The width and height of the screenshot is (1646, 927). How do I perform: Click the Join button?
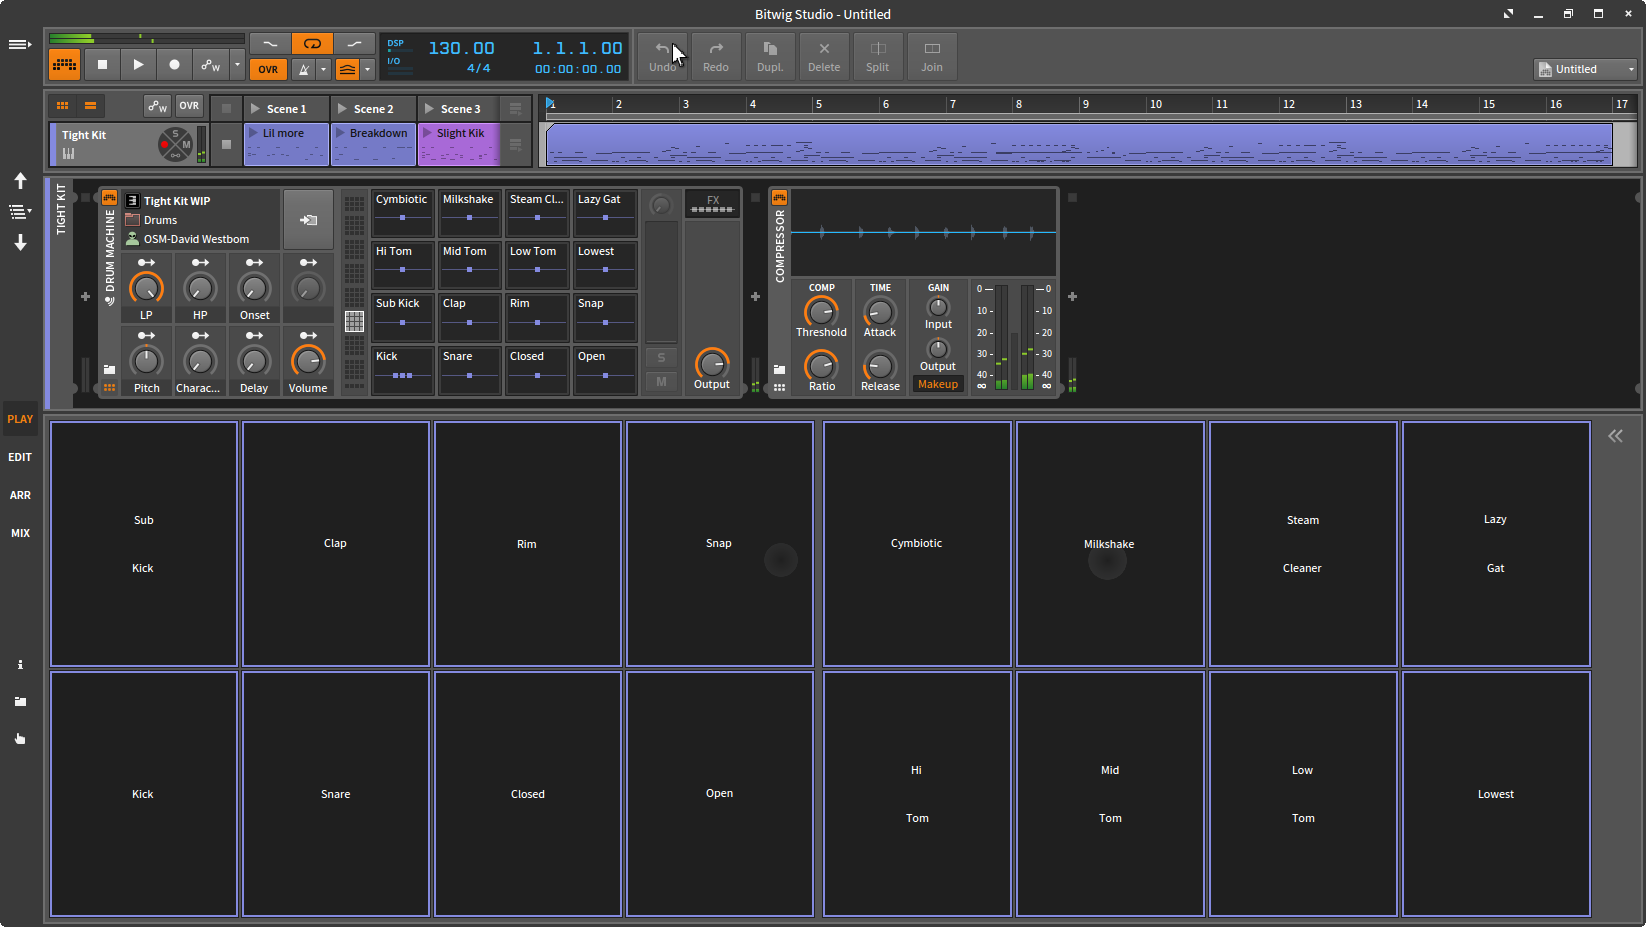932,56
